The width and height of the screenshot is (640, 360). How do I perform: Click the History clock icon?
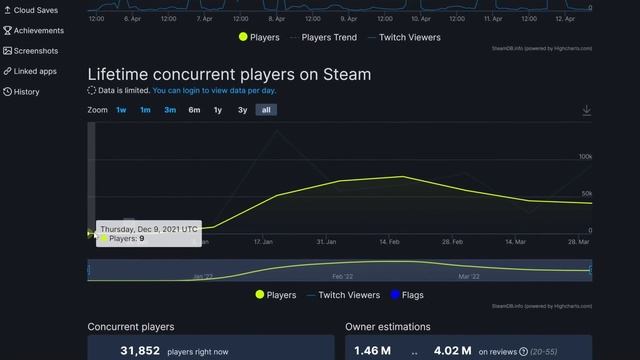coord(7,92)
